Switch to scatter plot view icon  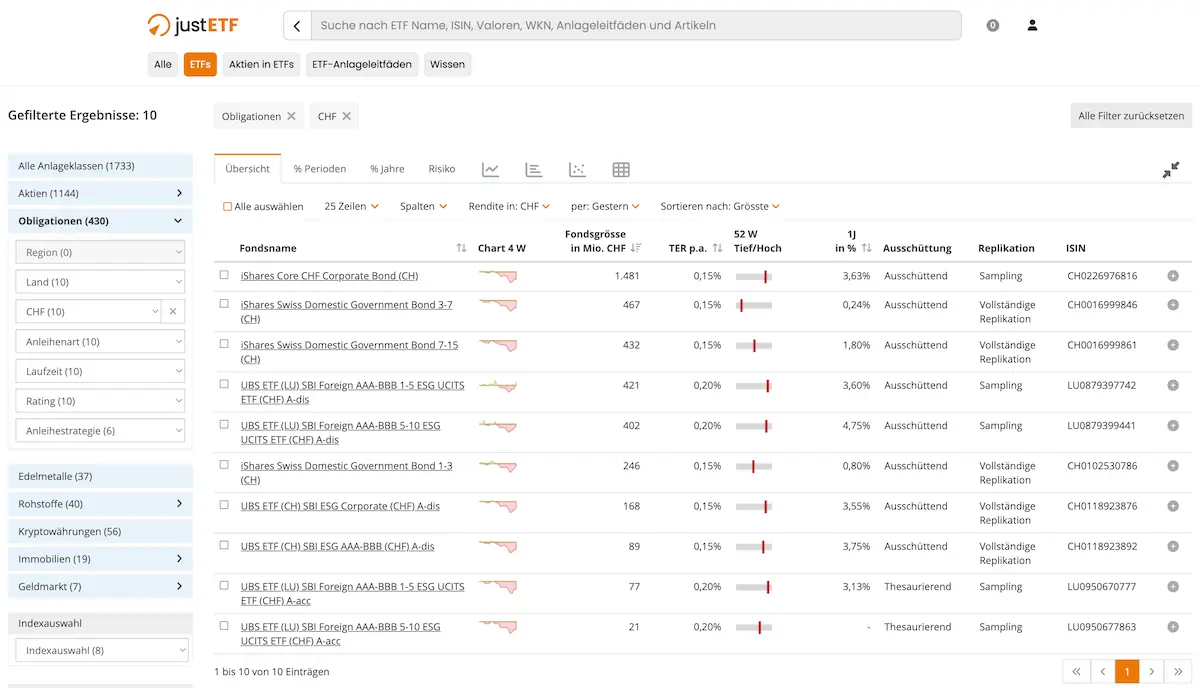pos(577,170)
